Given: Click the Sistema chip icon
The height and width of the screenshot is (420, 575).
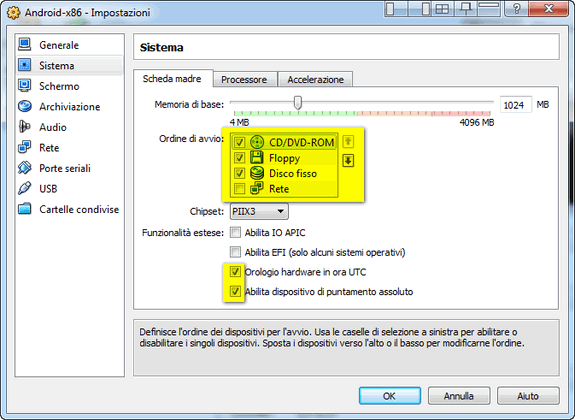Looking at the screenshot, I should 25,65.
